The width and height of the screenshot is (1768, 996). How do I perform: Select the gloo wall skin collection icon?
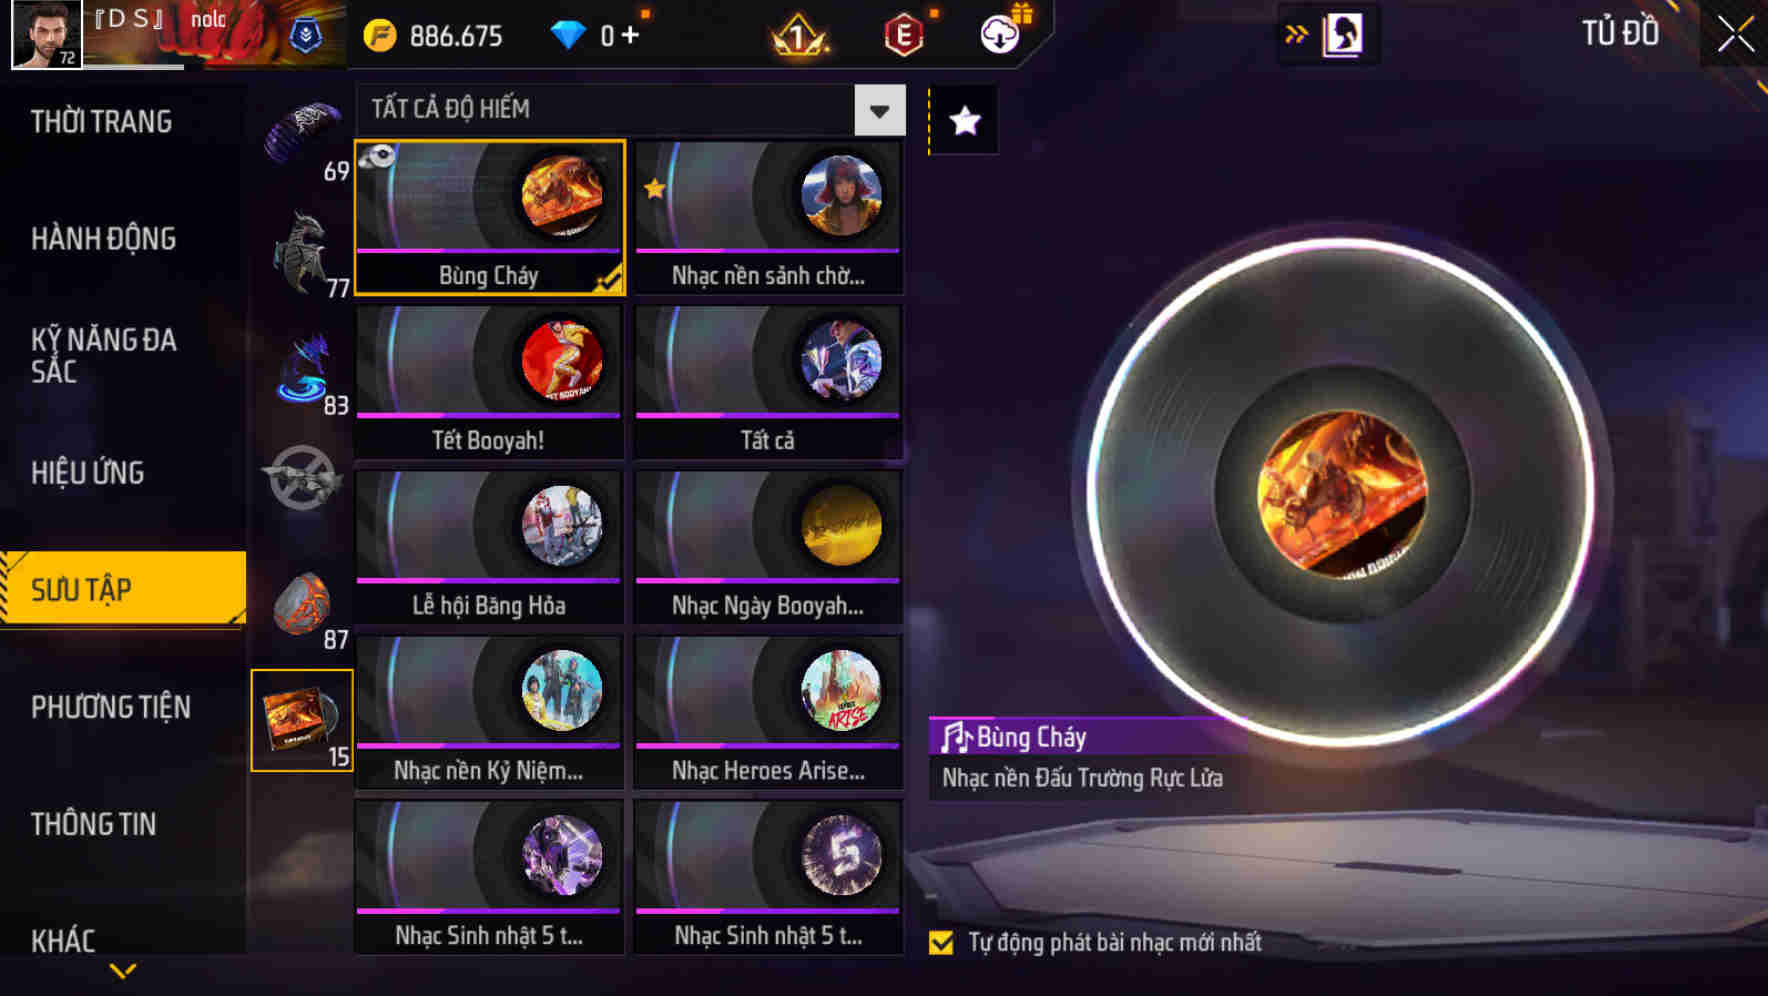click(x=304, y=604)
